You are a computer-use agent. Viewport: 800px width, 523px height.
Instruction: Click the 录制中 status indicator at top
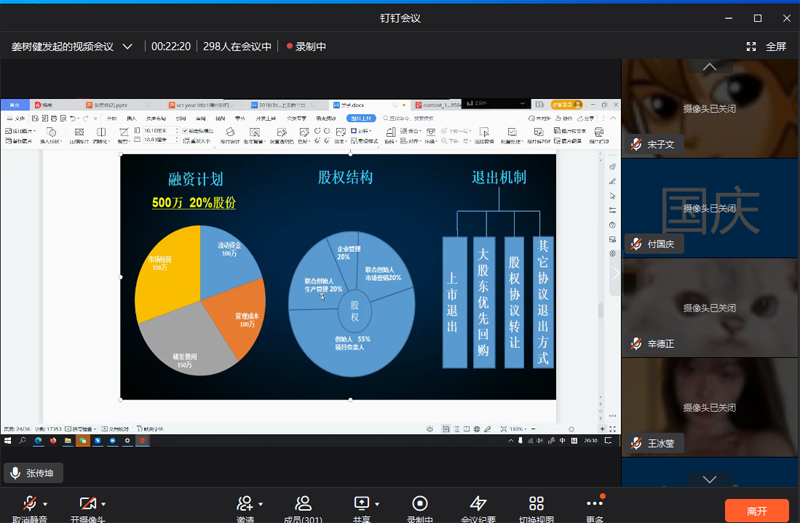tap(307, 46)
